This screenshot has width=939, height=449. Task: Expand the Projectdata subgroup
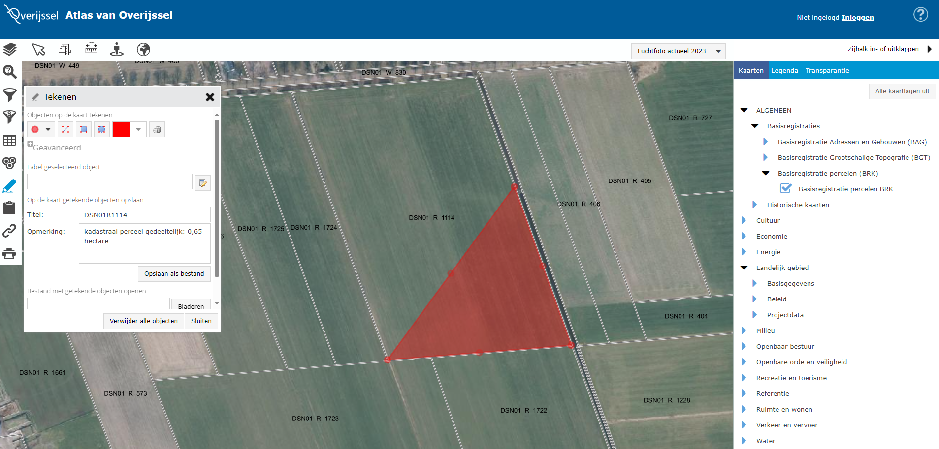tap(755, 314)
